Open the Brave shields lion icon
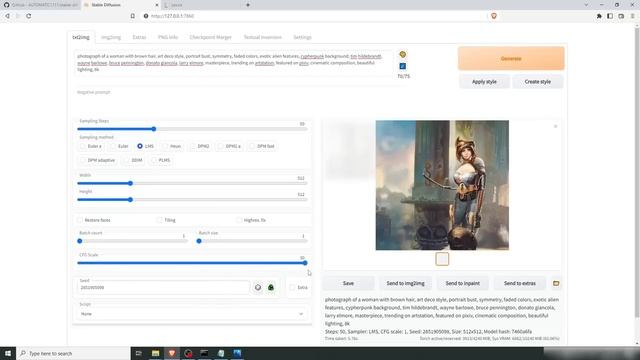 point(493,16)
